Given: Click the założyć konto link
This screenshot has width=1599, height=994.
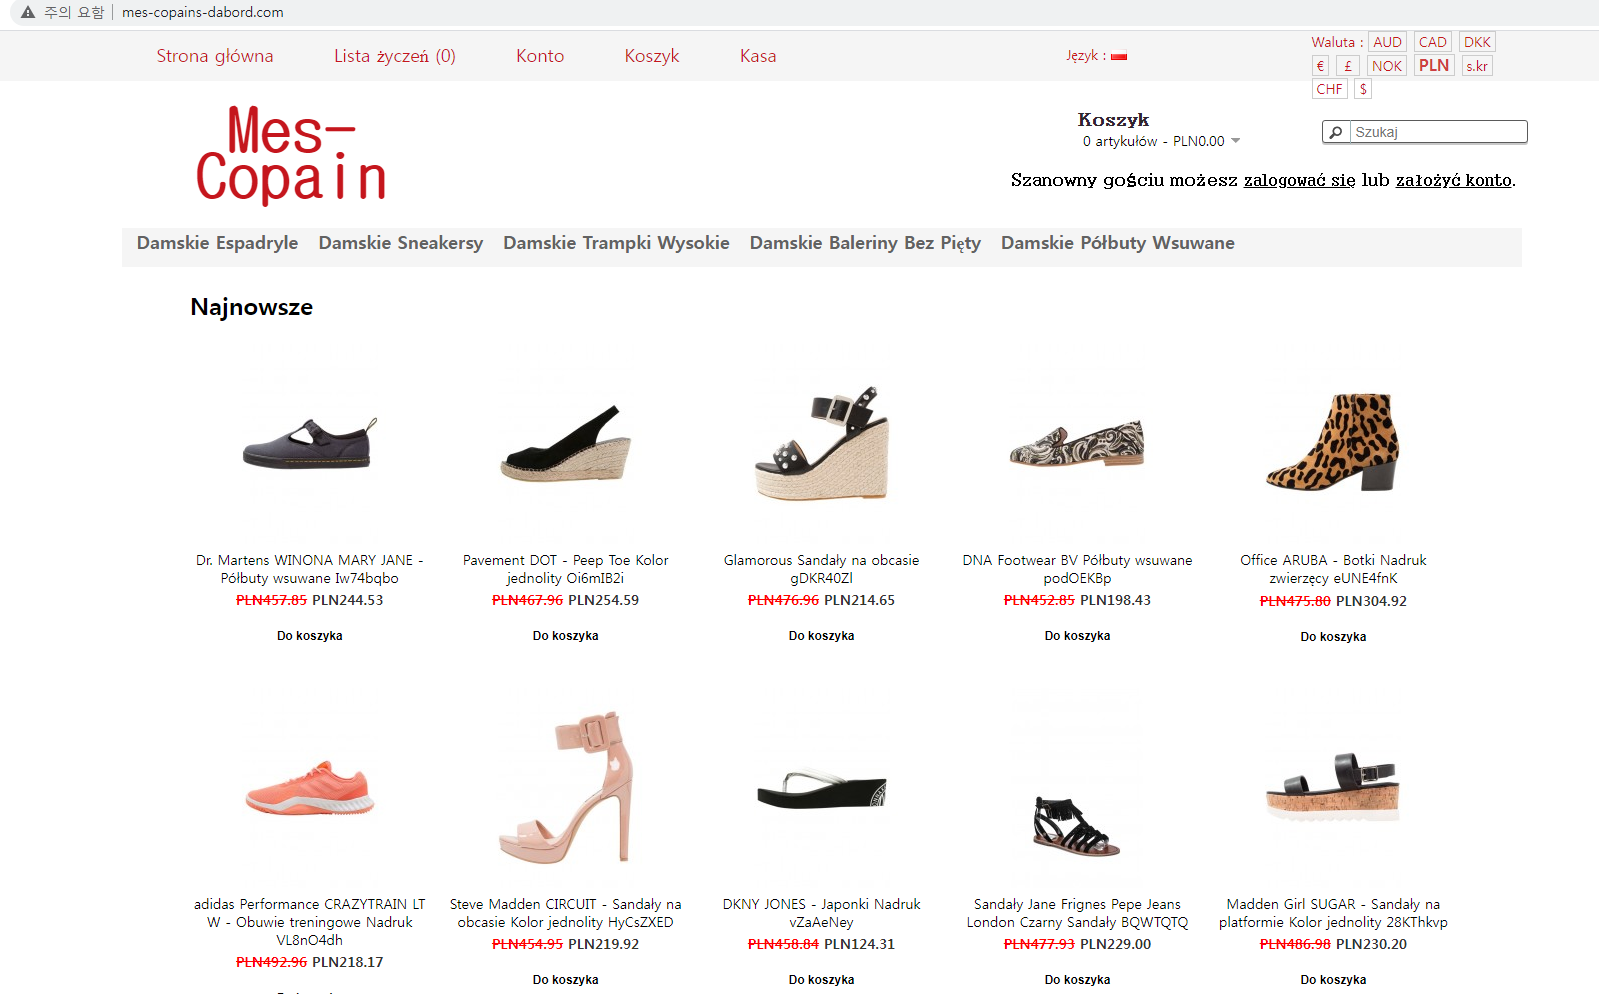Looking at the screenshot, I should (x=1453, y=180).
